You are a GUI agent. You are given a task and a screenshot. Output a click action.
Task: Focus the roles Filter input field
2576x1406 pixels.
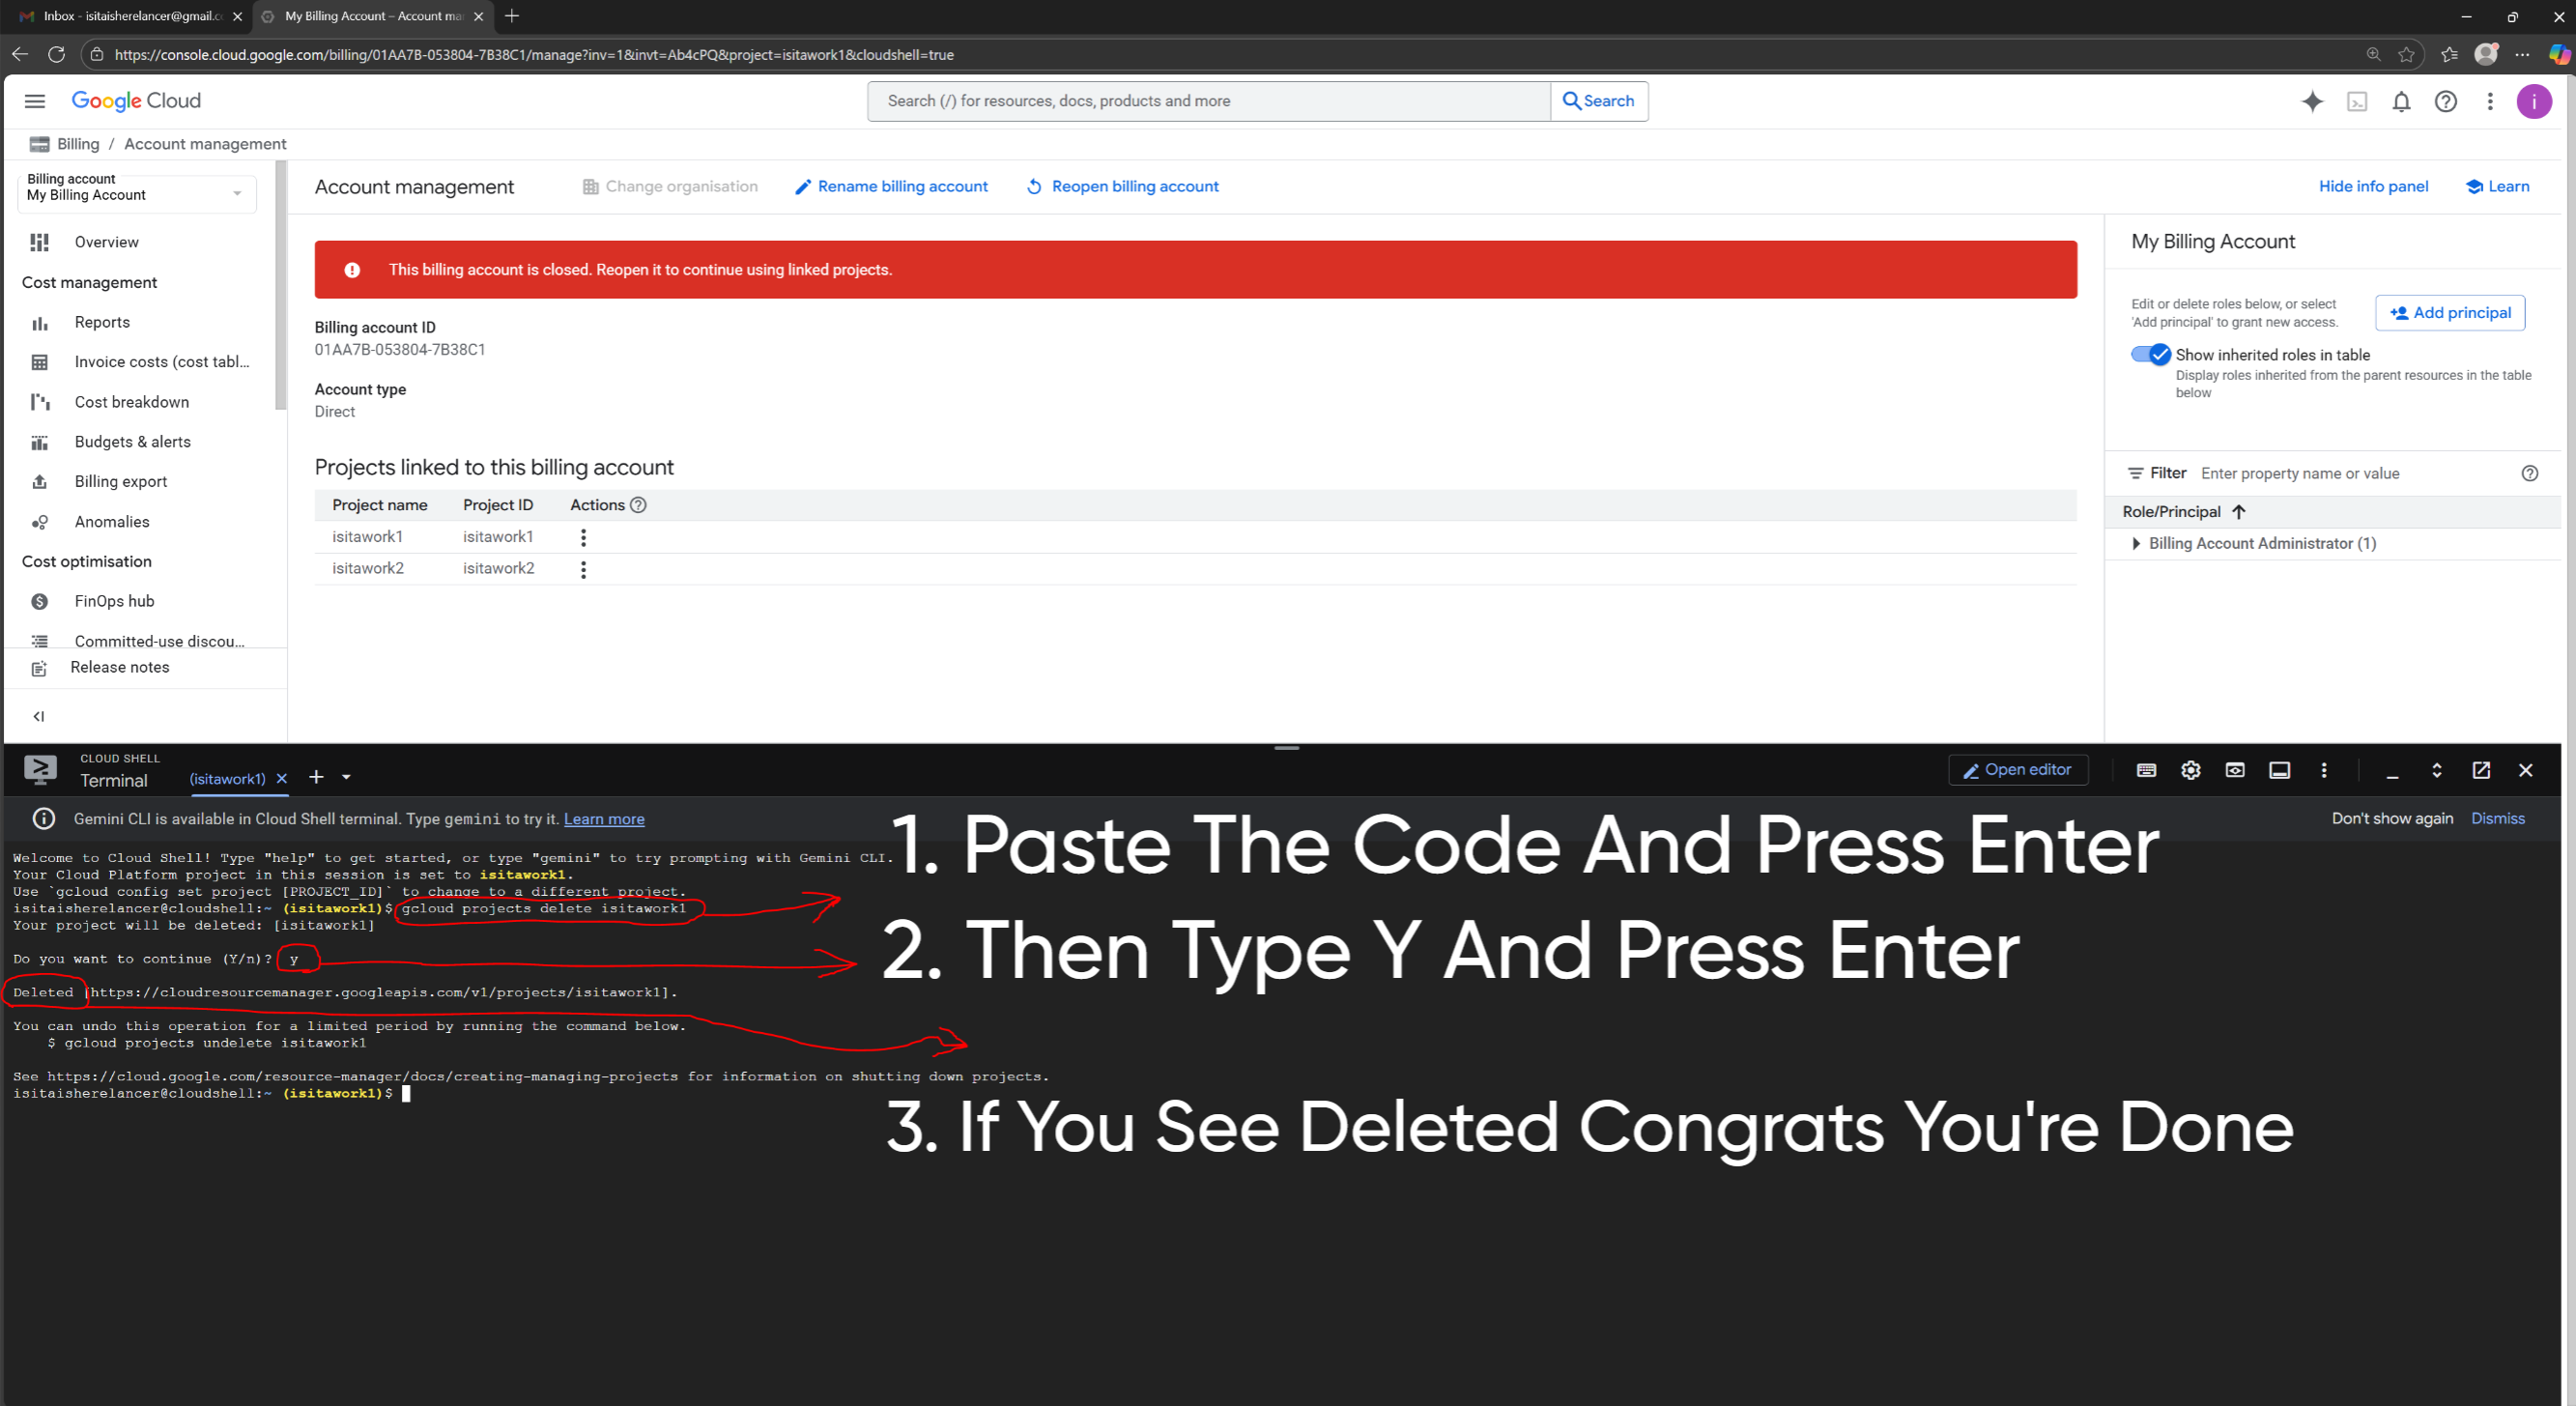coord(2355,474)
